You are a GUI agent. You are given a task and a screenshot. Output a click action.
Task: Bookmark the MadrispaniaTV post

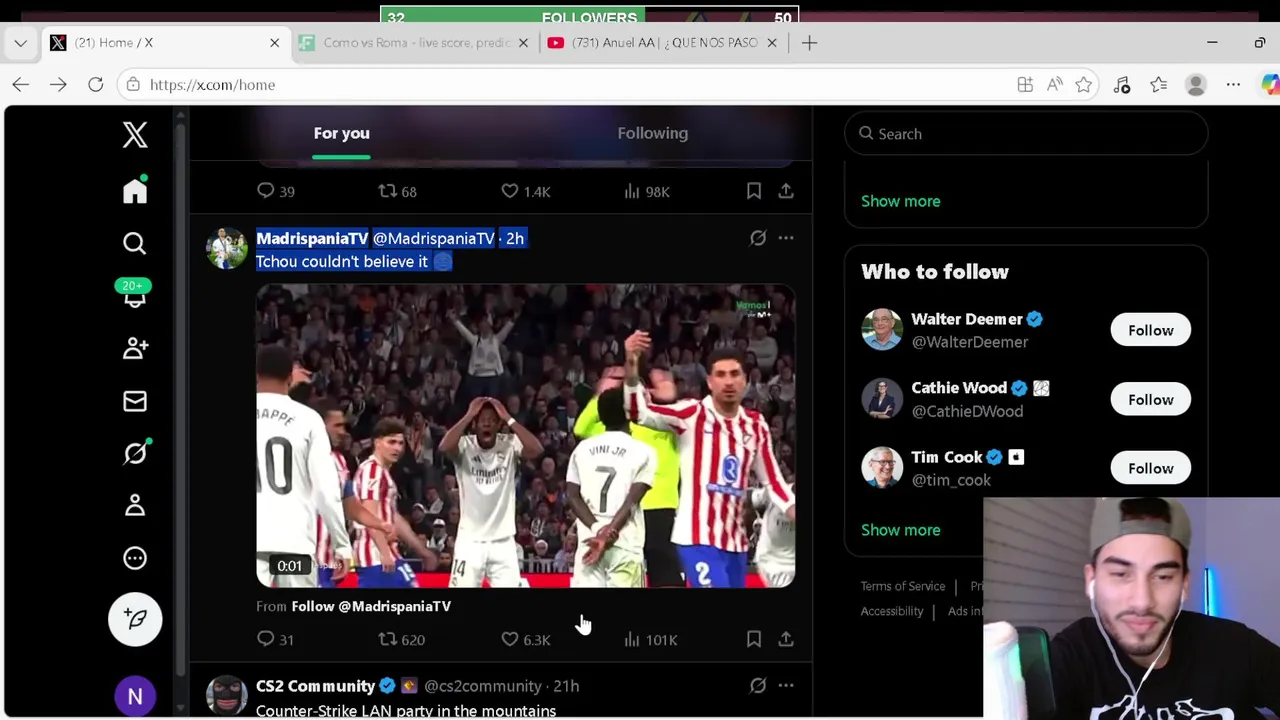click(754, 639)
